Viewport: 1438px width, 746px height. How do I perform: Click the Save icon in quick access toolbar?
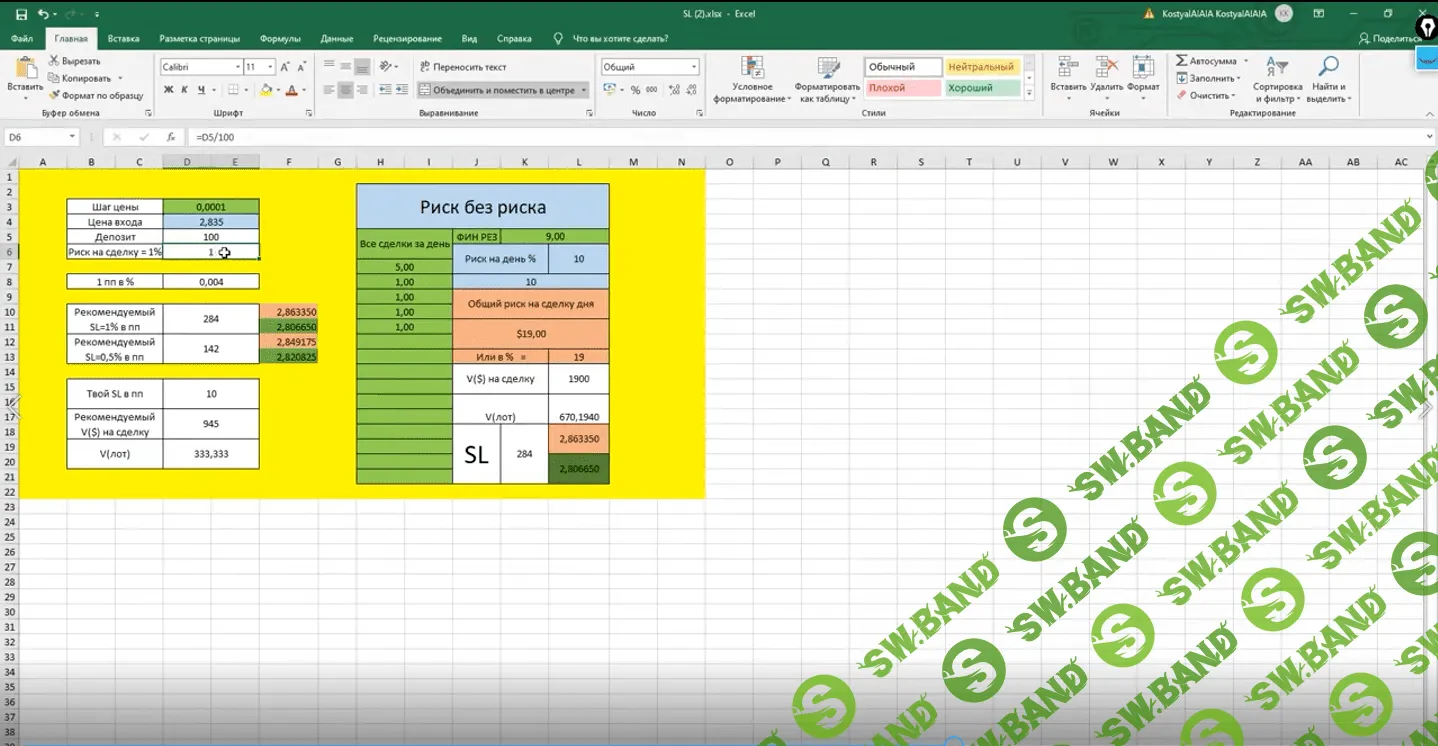21,14
